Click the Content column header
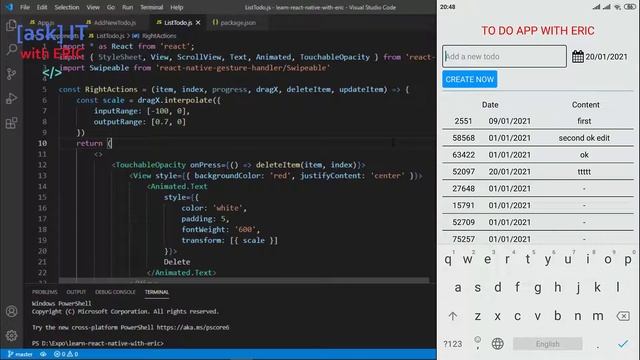 pyautogui.click(x=585, y=105)
